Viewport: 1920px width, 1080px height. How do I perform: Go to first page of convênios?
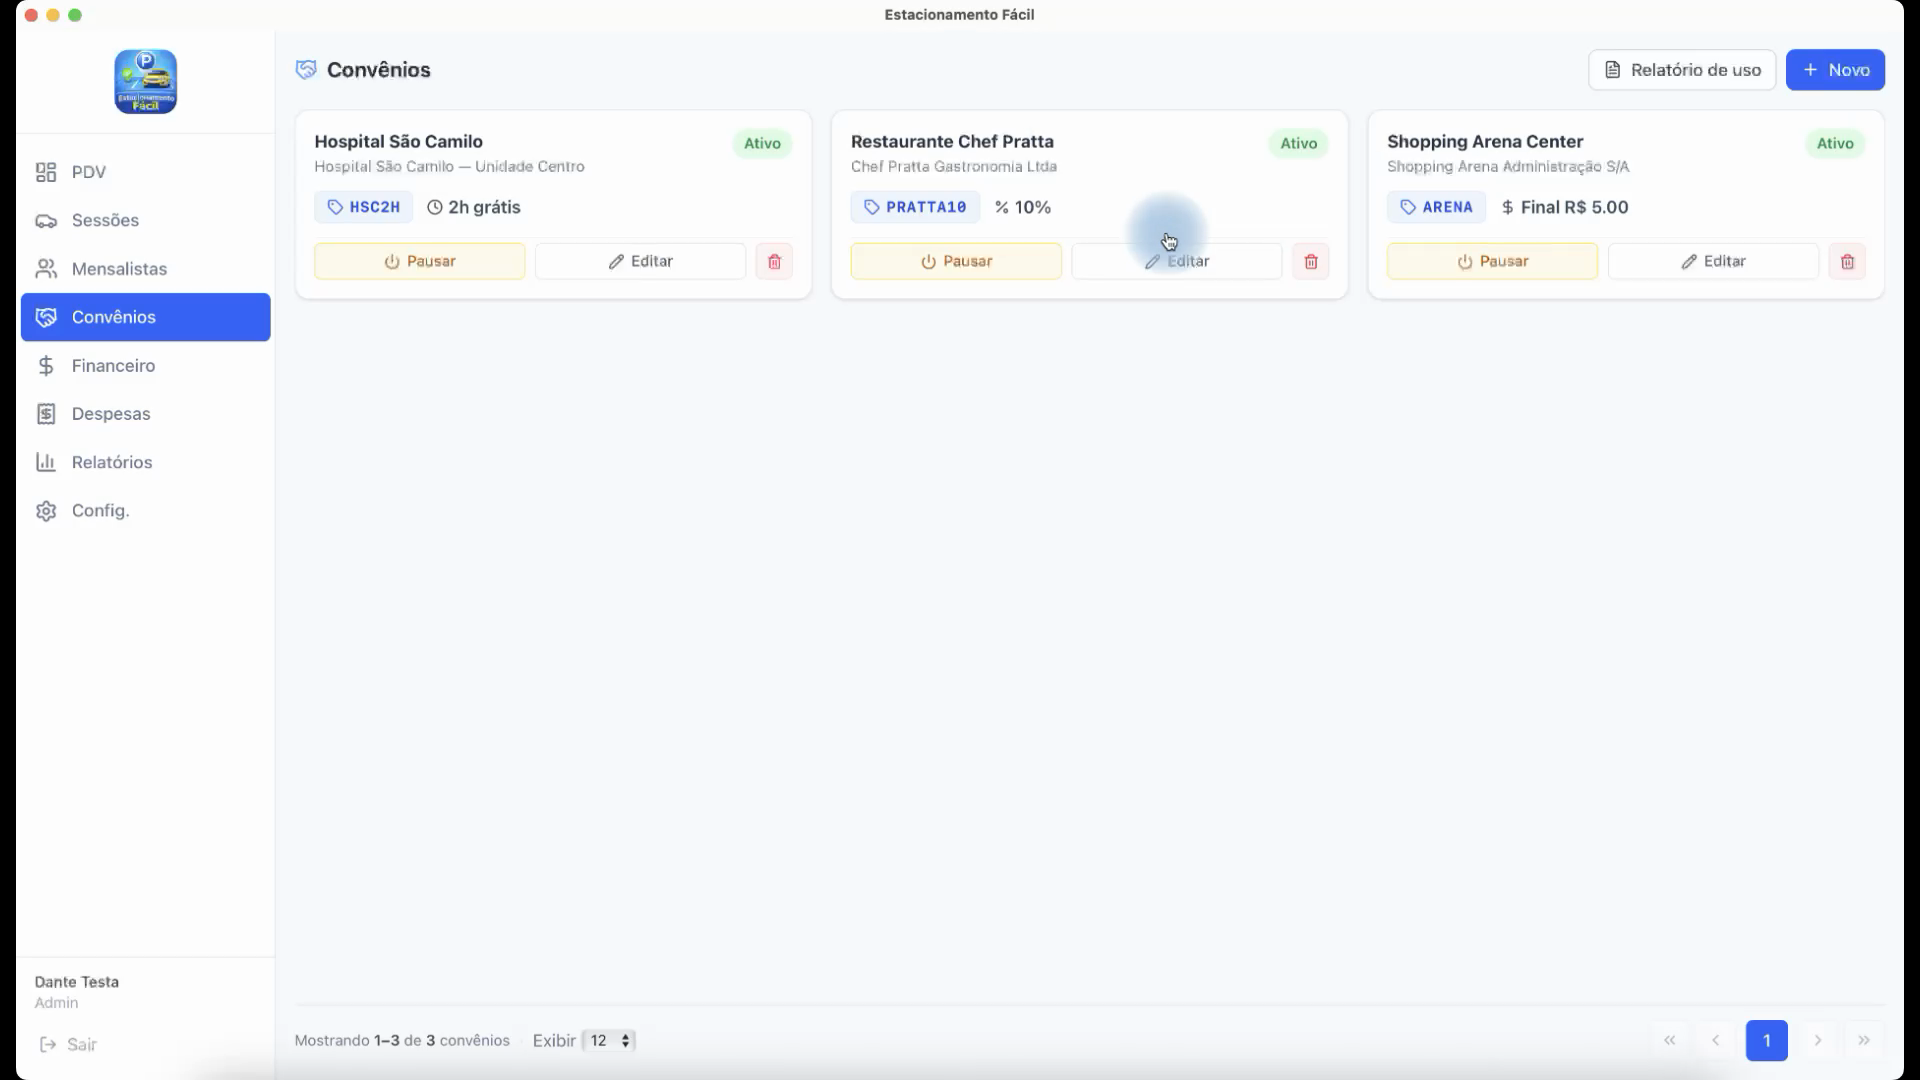1670,1041
